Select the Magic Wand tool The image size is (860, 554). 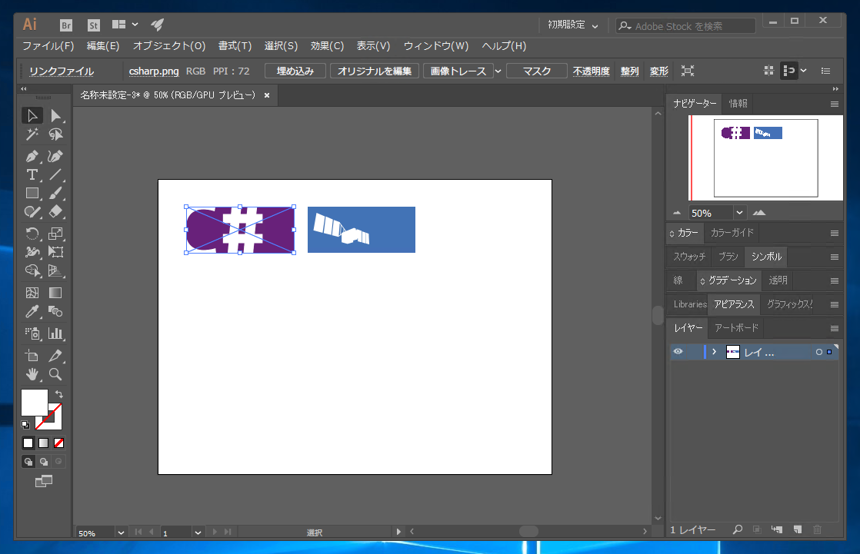pyautogui.click(x=32, y=134)
